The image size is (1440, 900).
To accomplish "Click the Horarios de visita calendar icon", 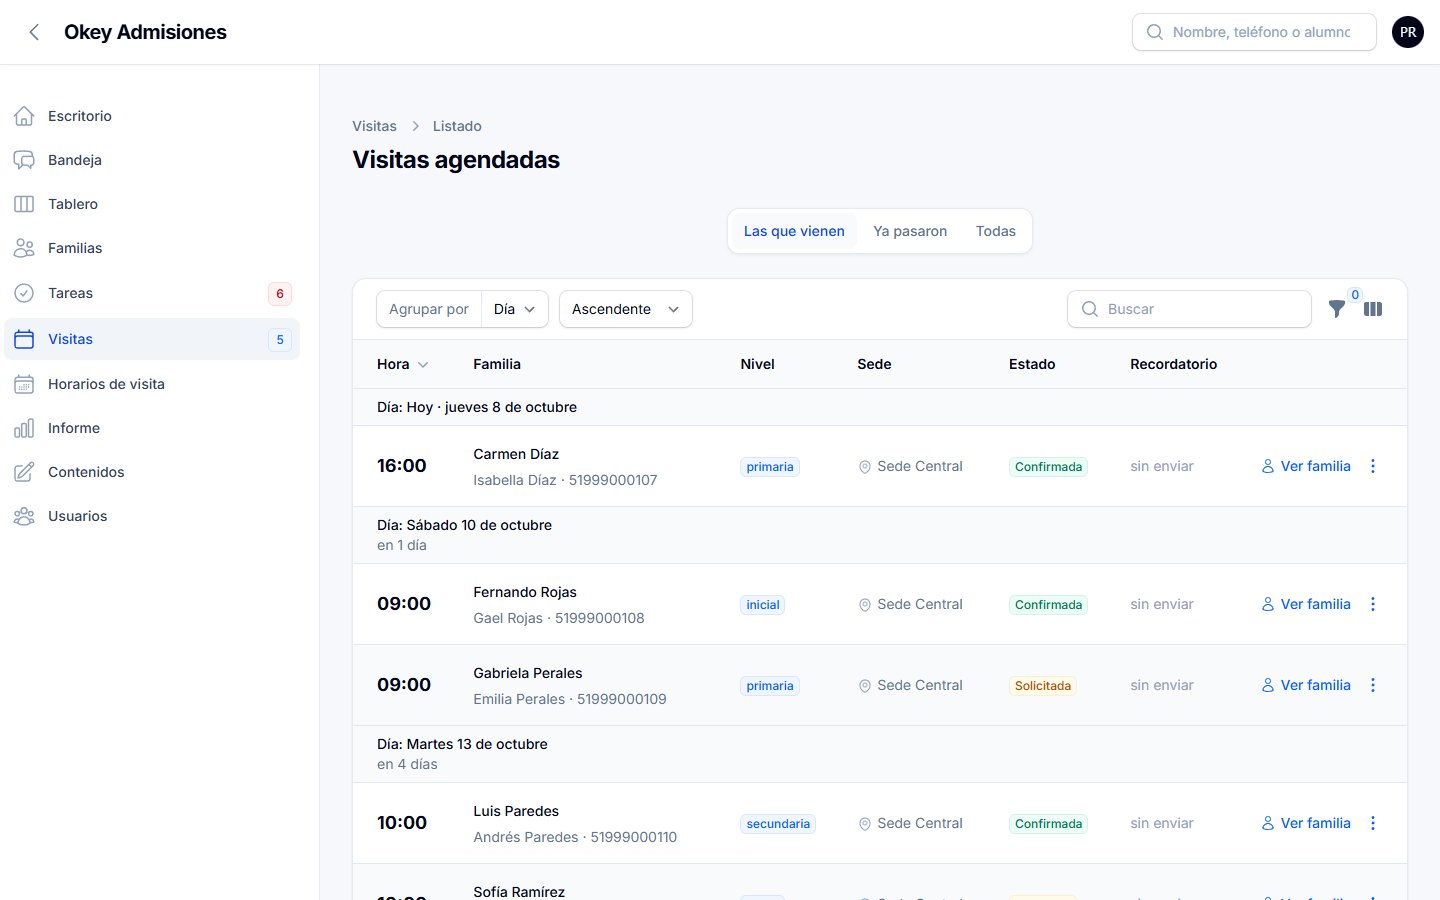I will 24,384.
